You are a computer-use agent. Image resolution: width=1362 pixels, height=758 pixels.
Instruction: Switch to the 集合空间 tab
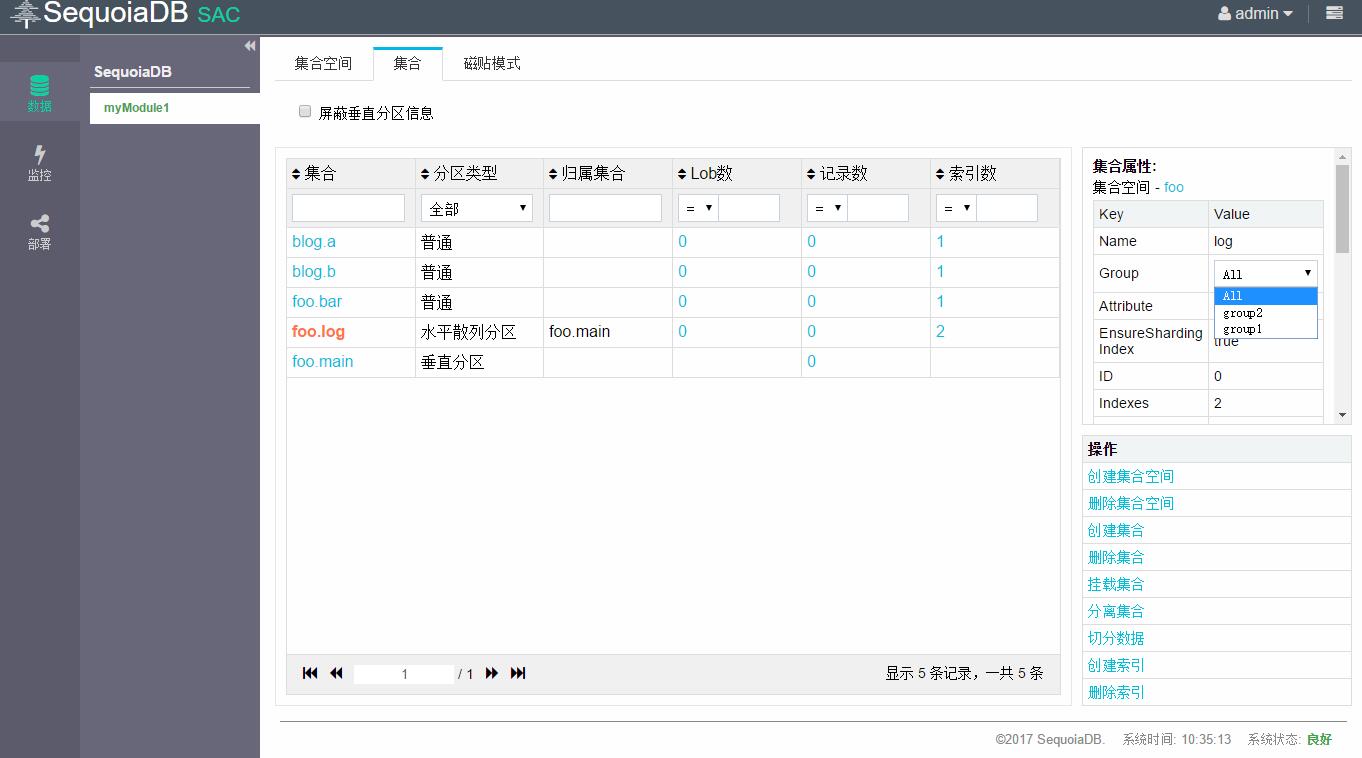click(x=323, y=62)
